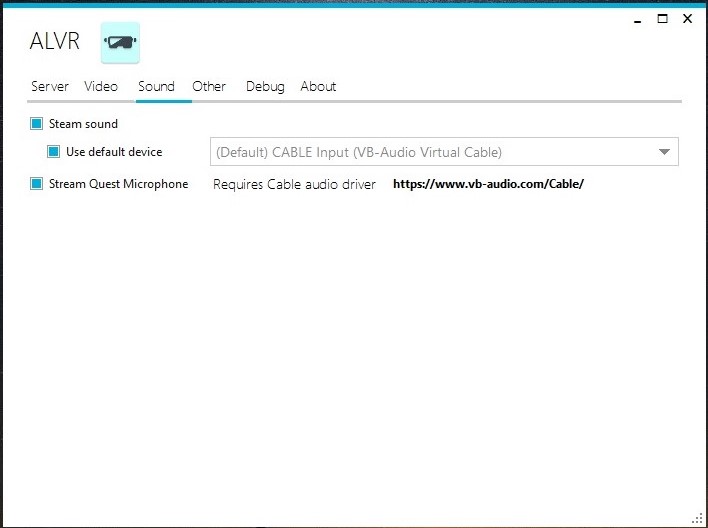Click the ALVR VR headset logo icon
708x528 pixels.
click(x=120, y=42)
